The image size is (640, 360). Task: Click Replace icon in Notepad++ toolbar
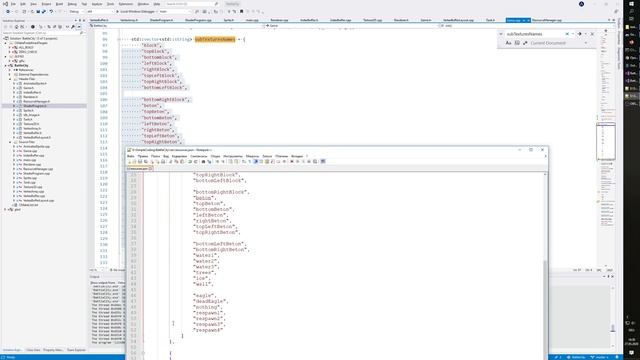point(209,162)
